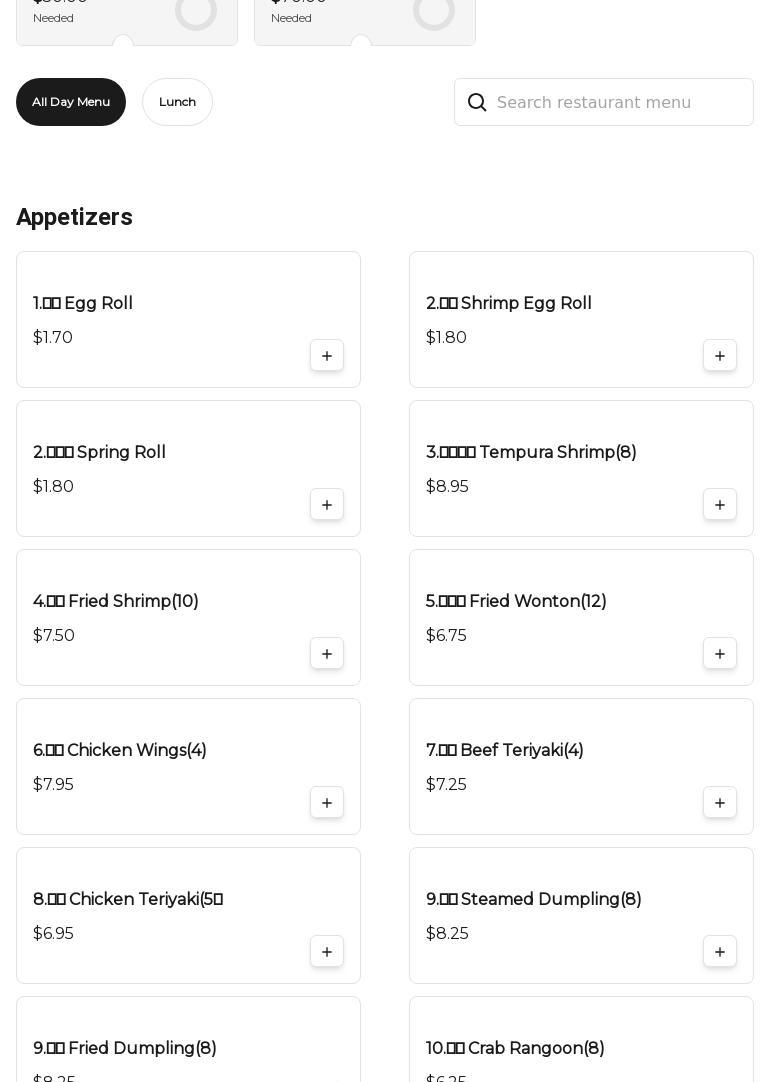
Task: Add Chicken Wings(4) with plus icon
Action: 327,803
